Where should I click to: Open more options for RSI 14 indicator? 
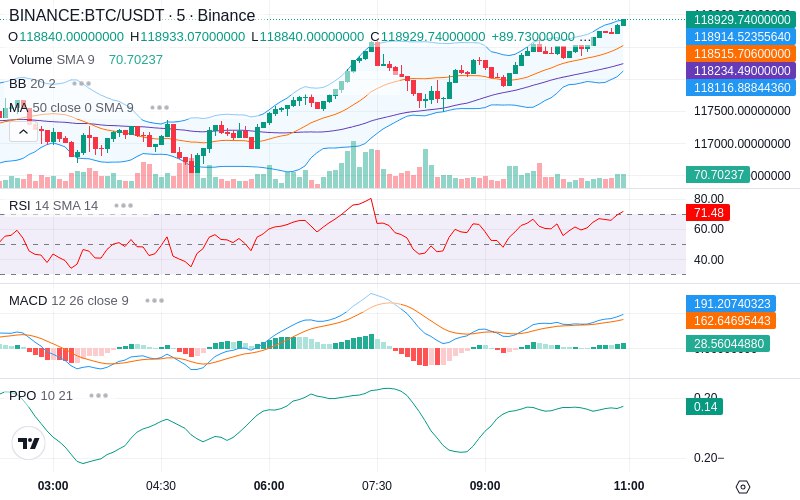click(123, 206)
